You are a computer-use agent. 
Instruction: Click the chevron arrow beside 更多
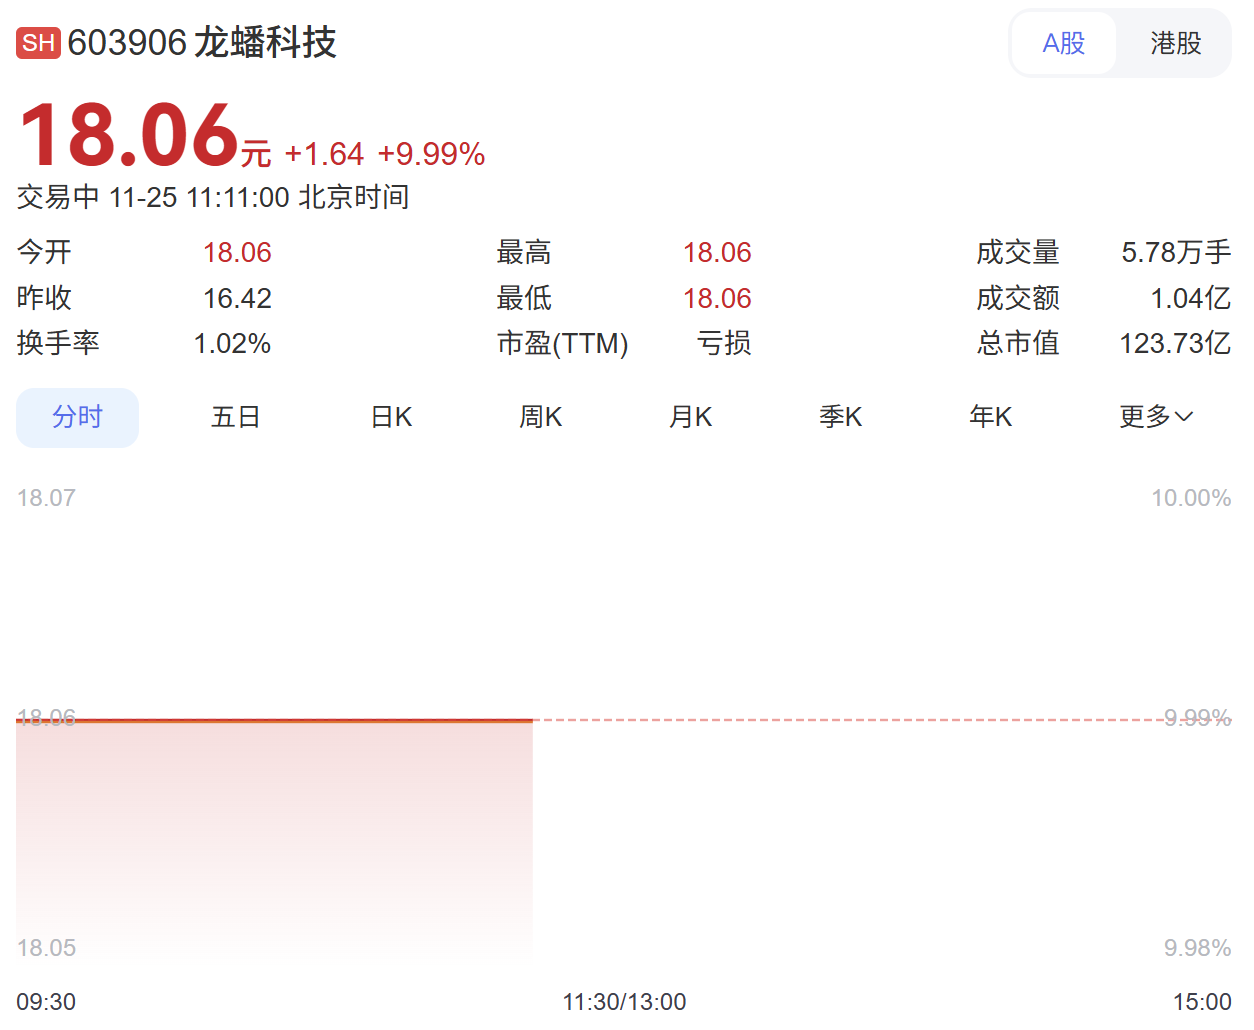pos(1184,417)
